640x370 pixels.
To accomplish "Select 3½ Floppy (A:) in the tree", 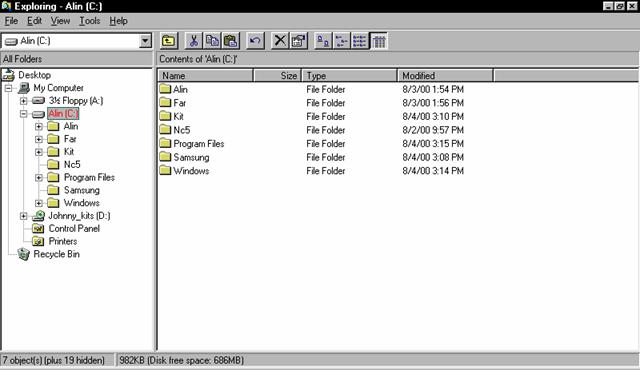I will point(76,100).
